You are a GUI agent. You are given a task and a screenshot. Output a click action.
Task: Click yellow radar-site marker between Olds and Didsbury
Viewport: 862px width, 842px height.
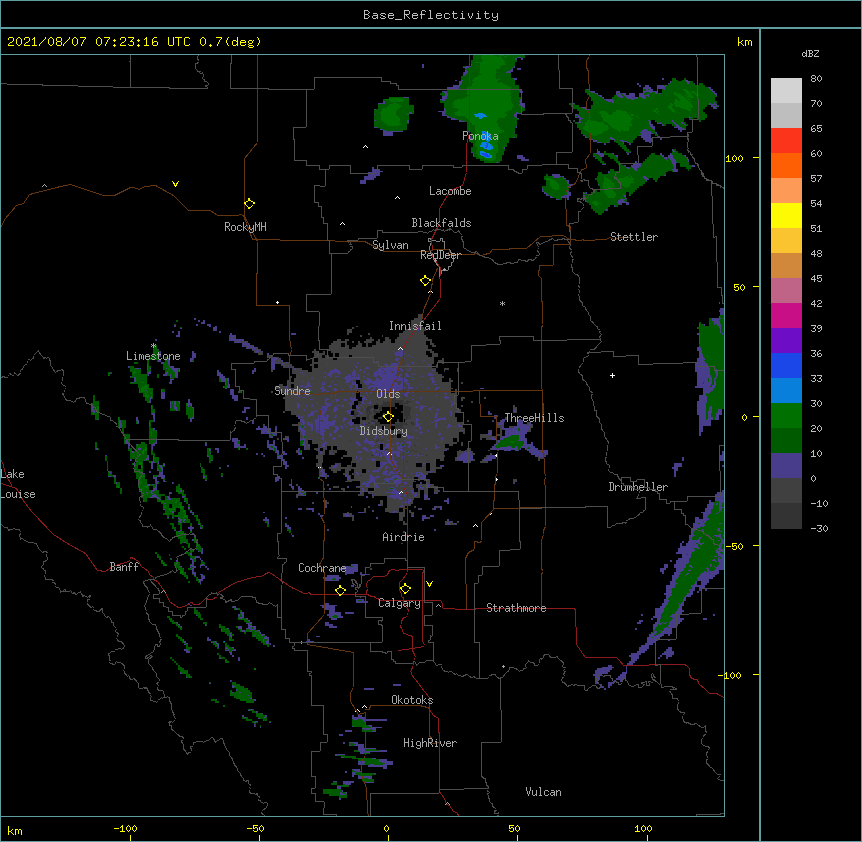point(388,416)
